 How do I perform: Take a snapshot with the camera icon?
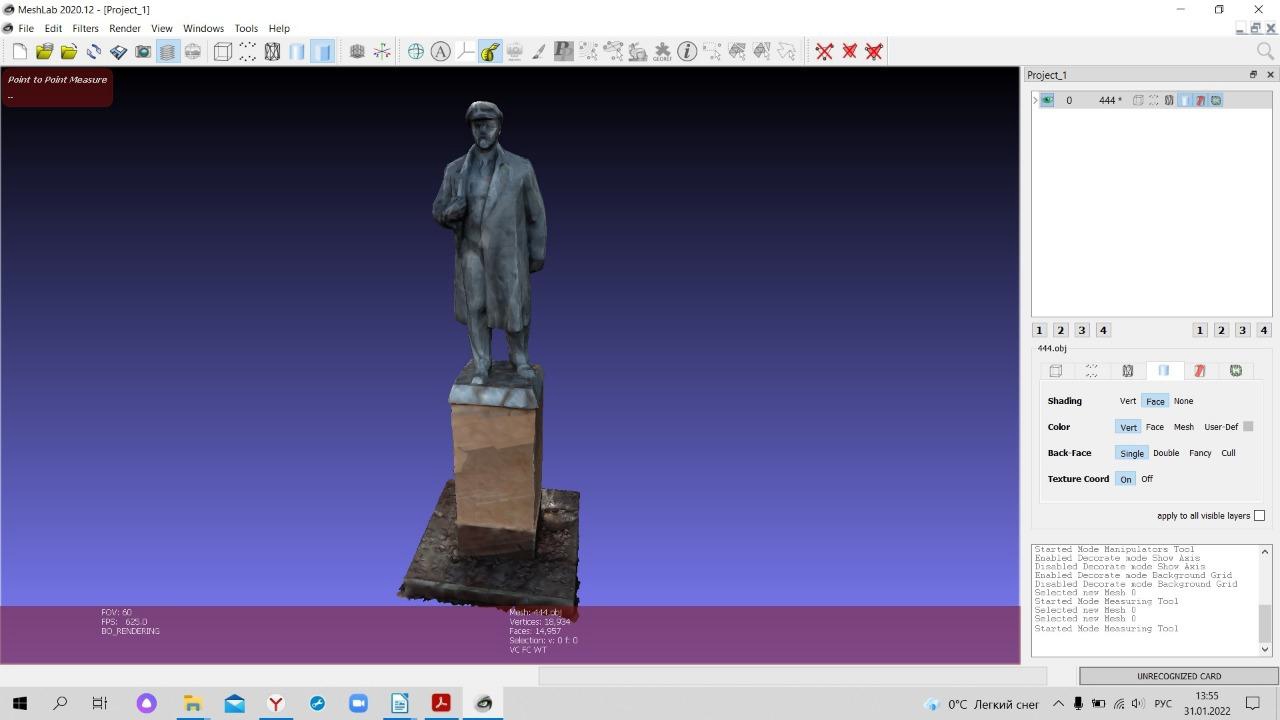tap(143, 51)
